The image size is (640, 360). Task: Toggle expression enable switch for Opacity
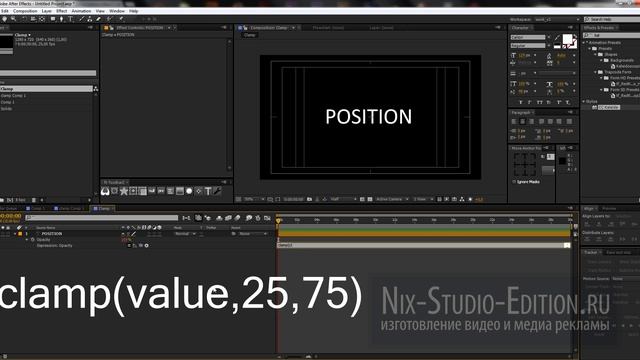[129, 246]
